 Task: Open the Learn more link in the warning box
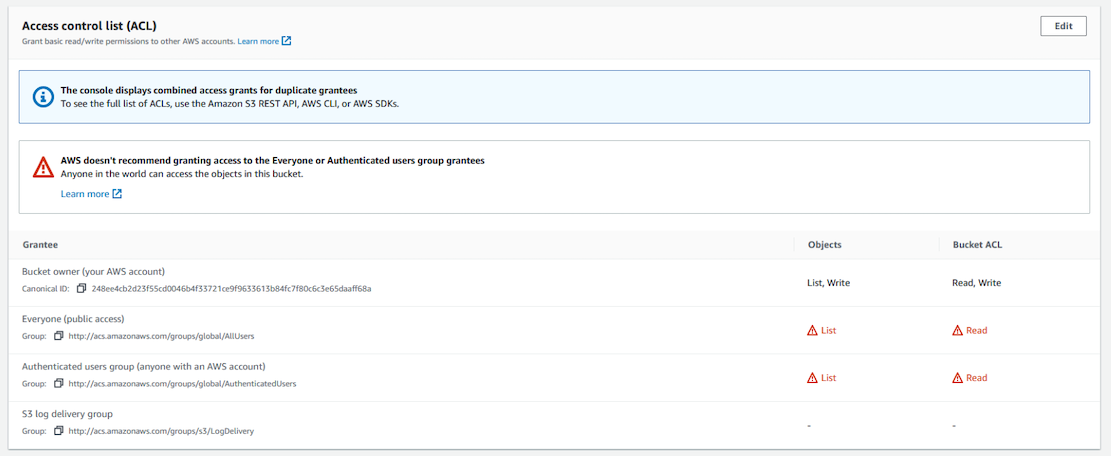pos(91,194)
